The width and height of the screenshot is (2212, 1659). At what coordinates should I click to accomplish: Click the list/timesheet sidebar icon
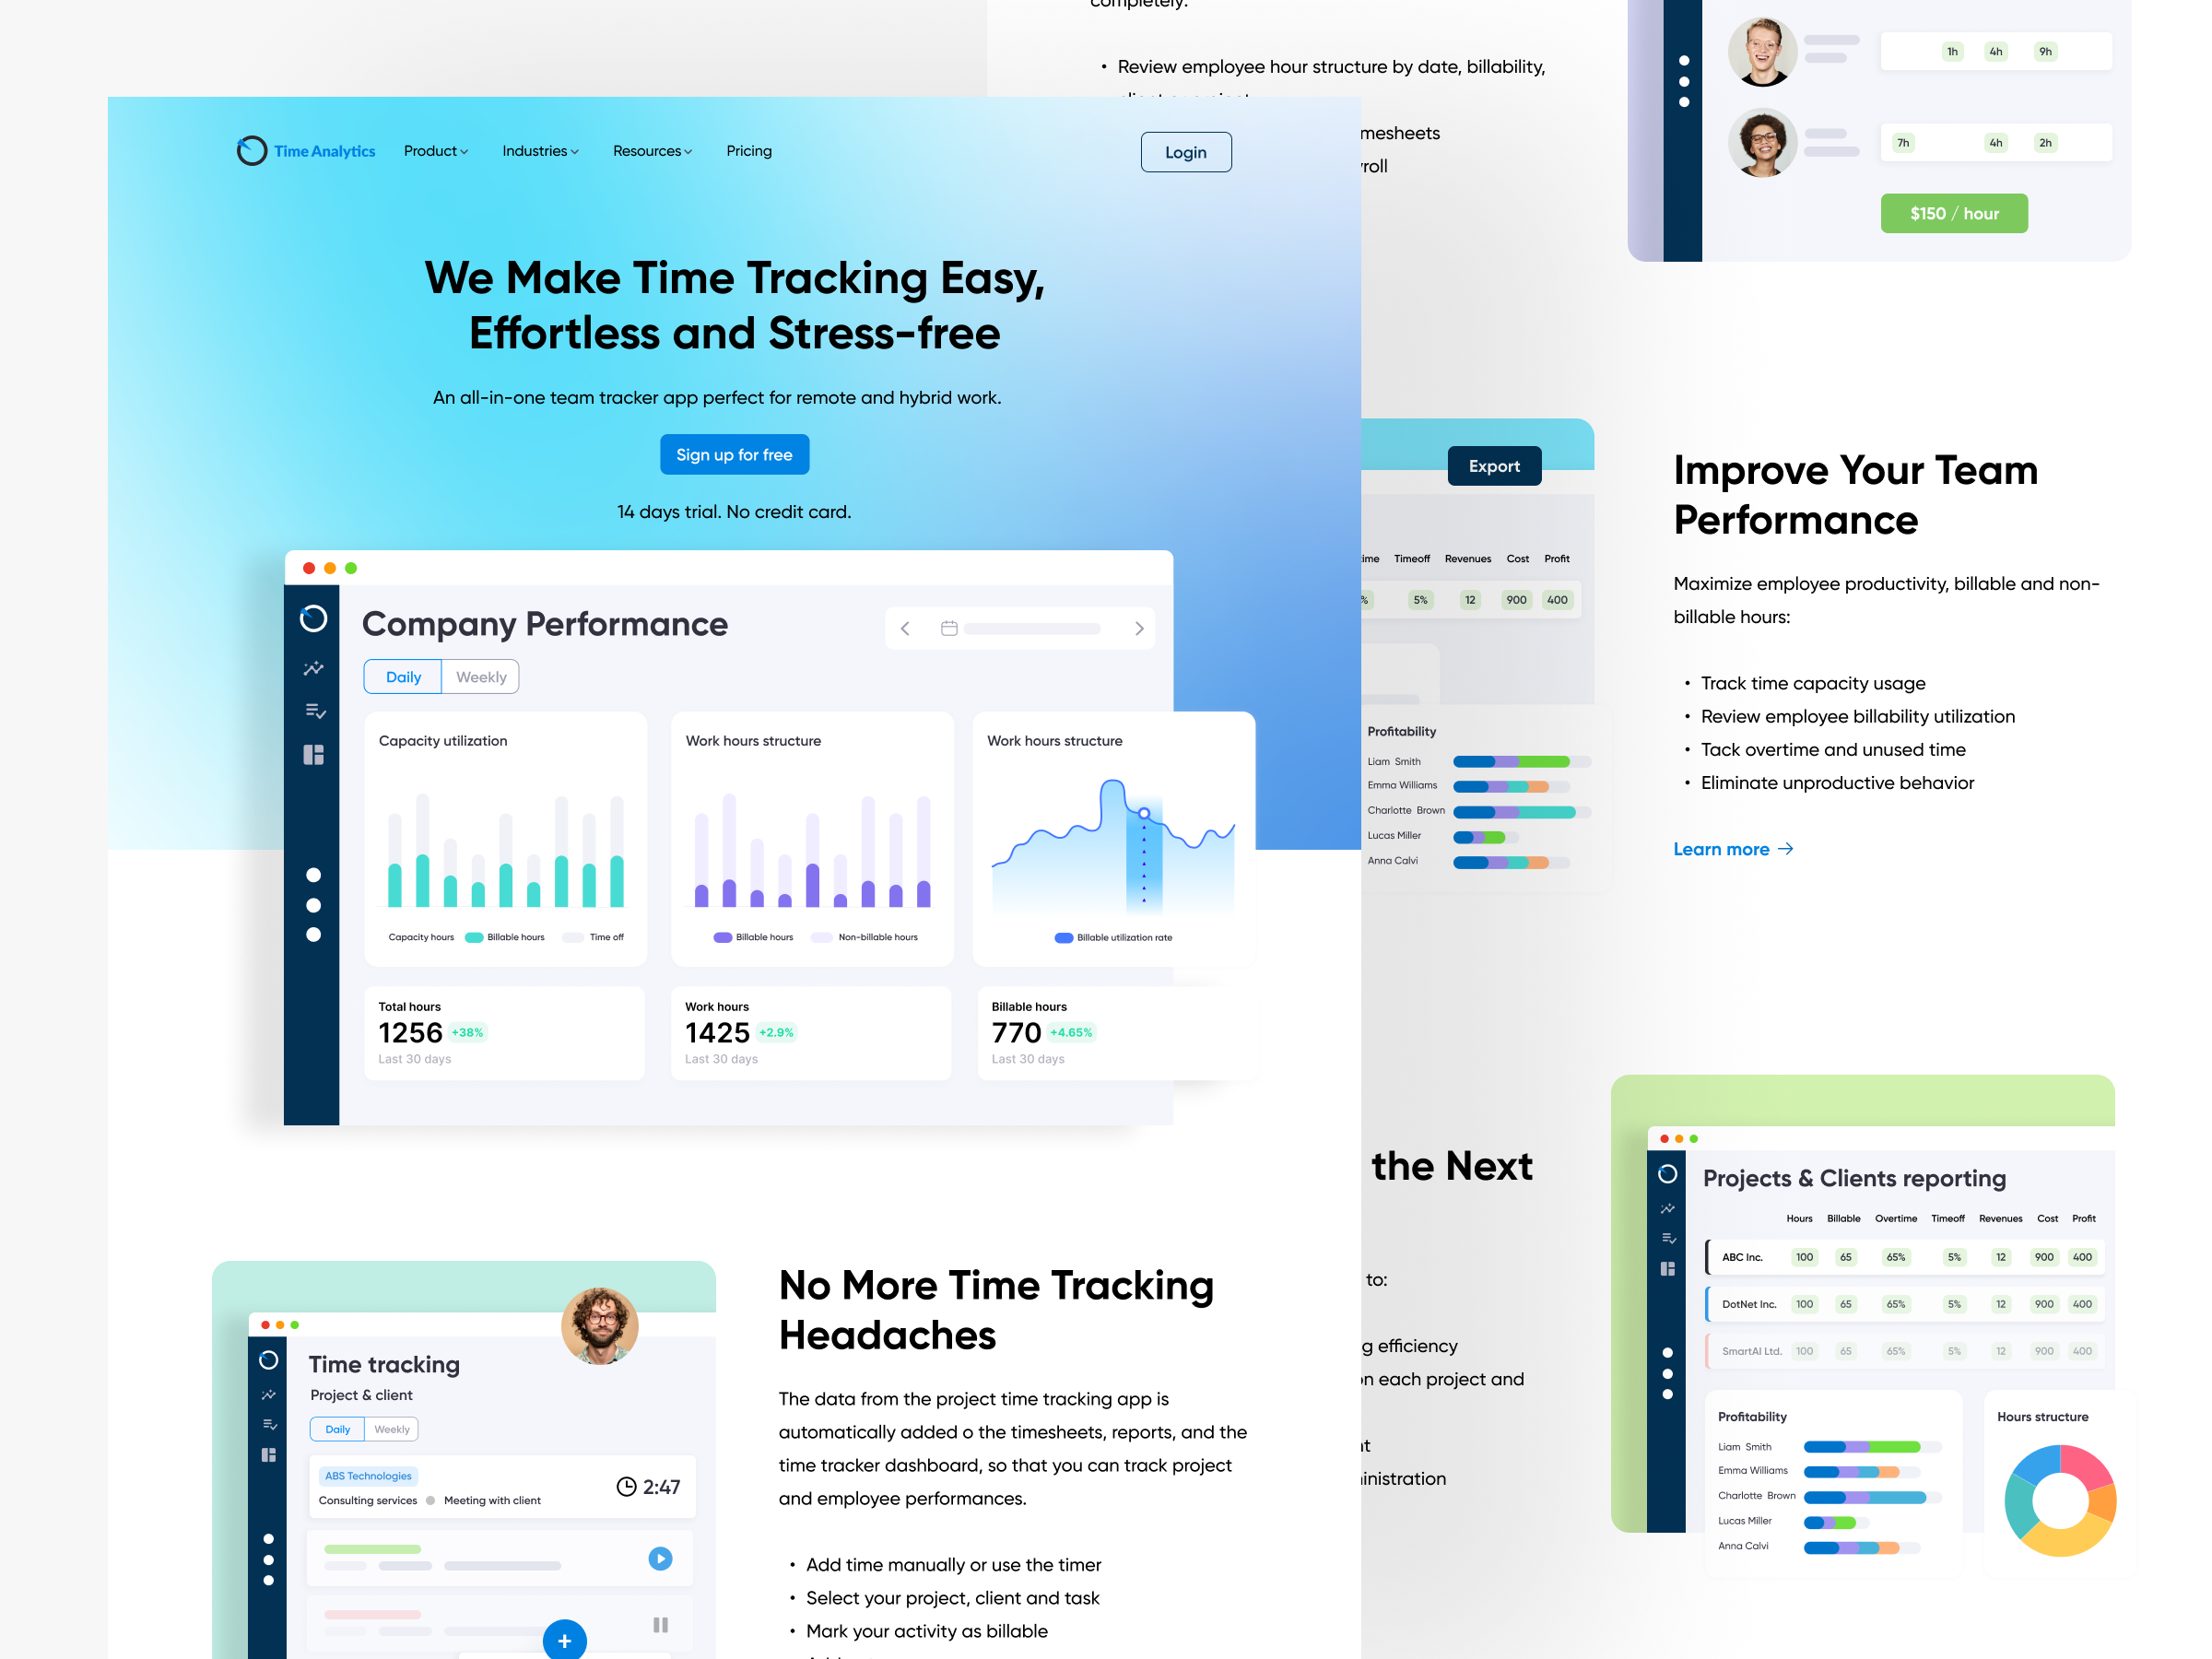(315, 711)
